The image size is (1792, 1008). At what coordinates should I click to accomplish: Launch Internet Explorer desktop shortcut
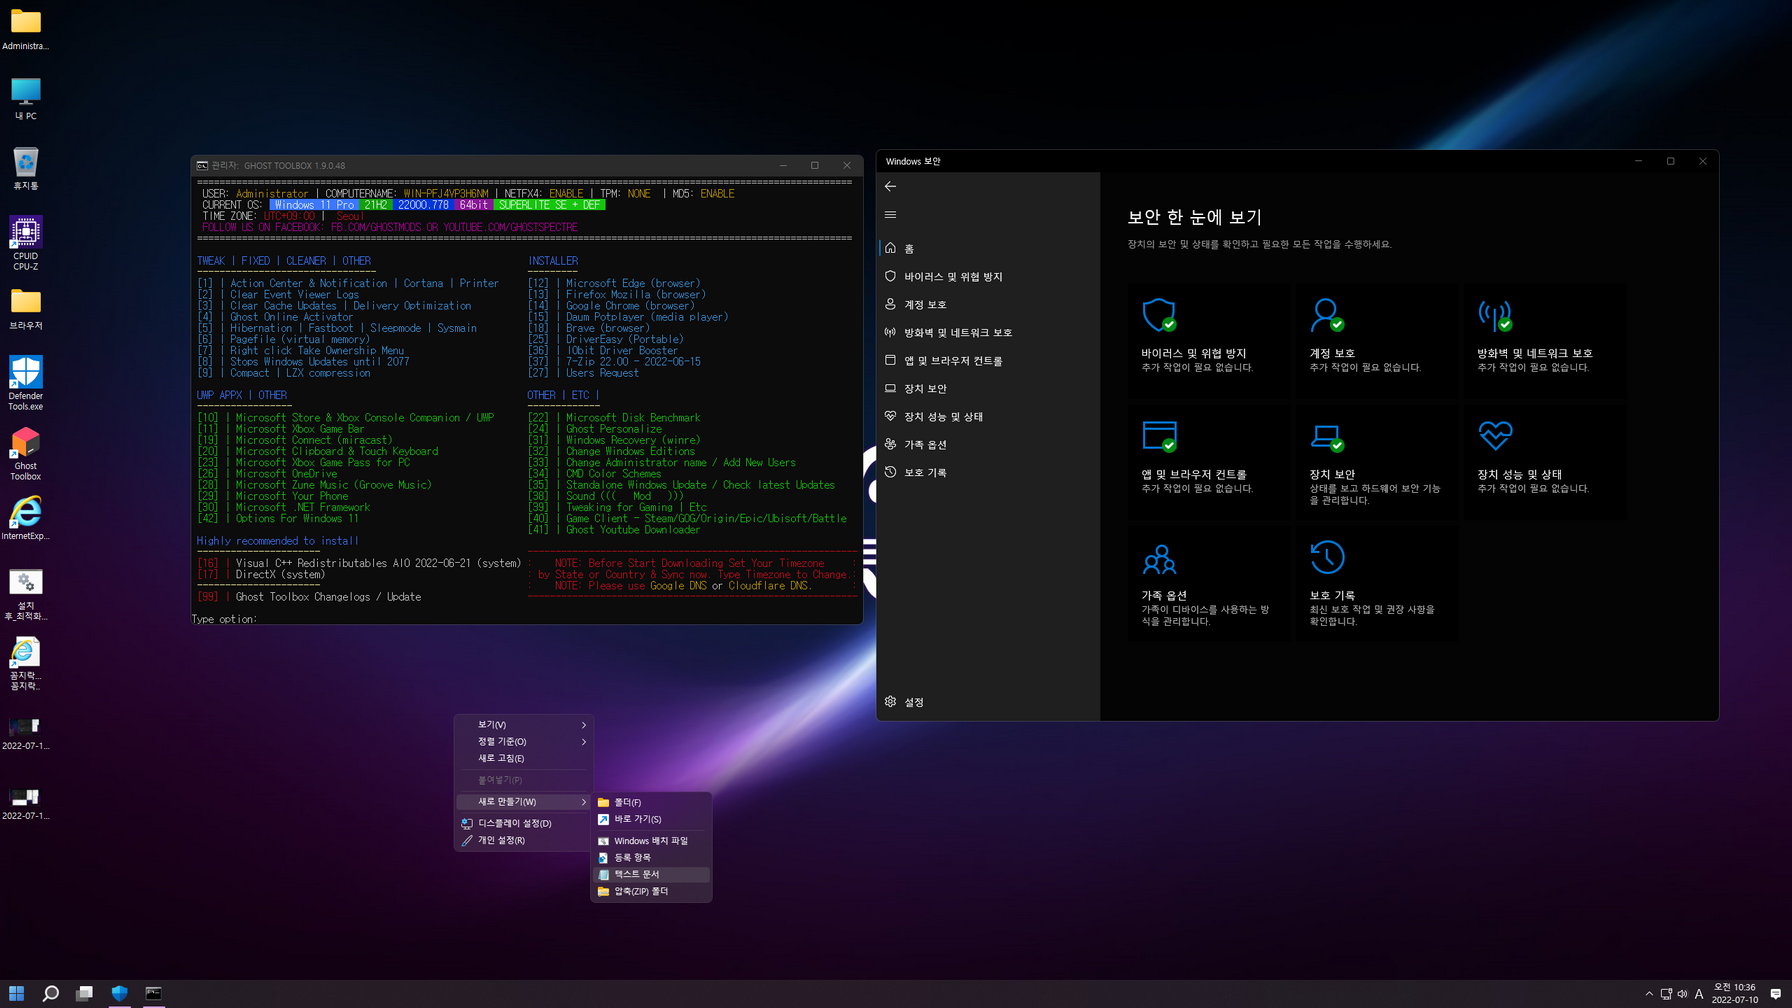pos(25,519)
